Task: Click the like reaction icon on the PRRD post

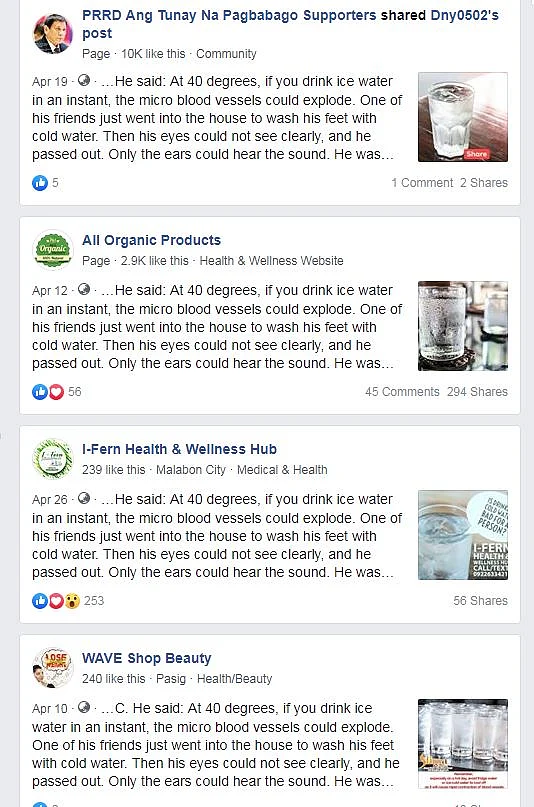Action: tap(40, 183)
